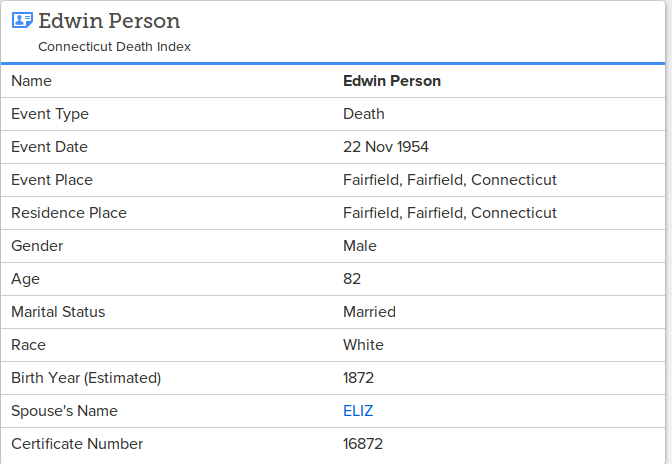This screenshot has width=672, height=464.
Task: Click the blue record card icon
Action: [22, 20]
